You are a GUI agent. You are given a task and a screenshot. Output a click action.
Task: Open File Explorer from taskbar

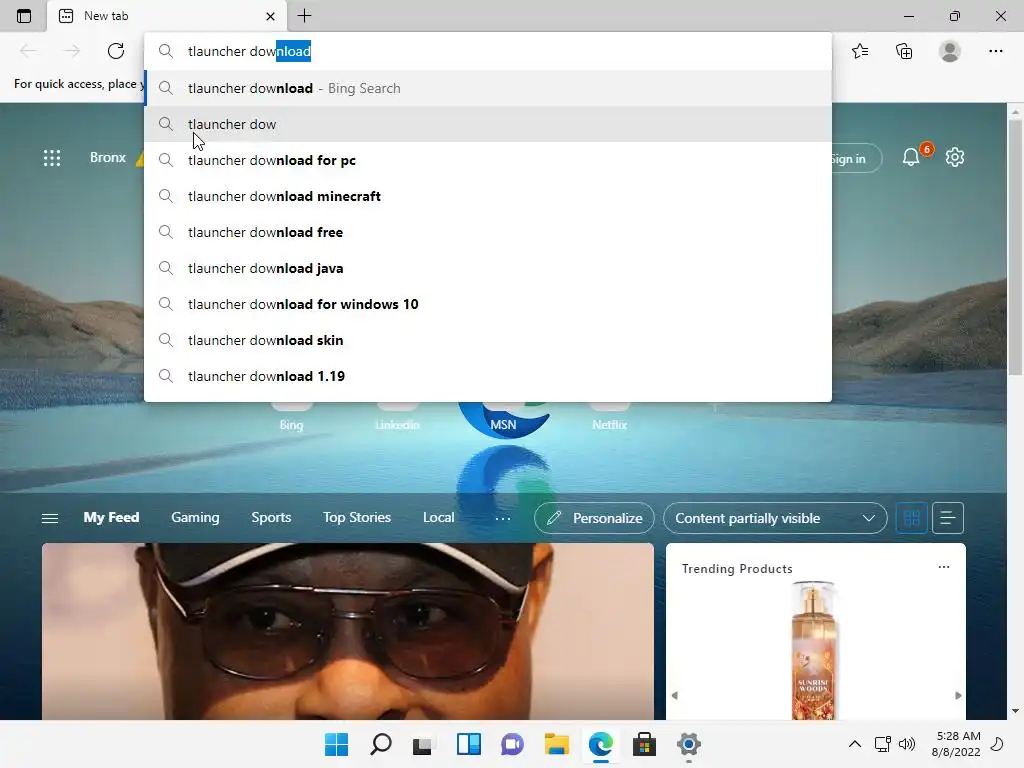556,744
